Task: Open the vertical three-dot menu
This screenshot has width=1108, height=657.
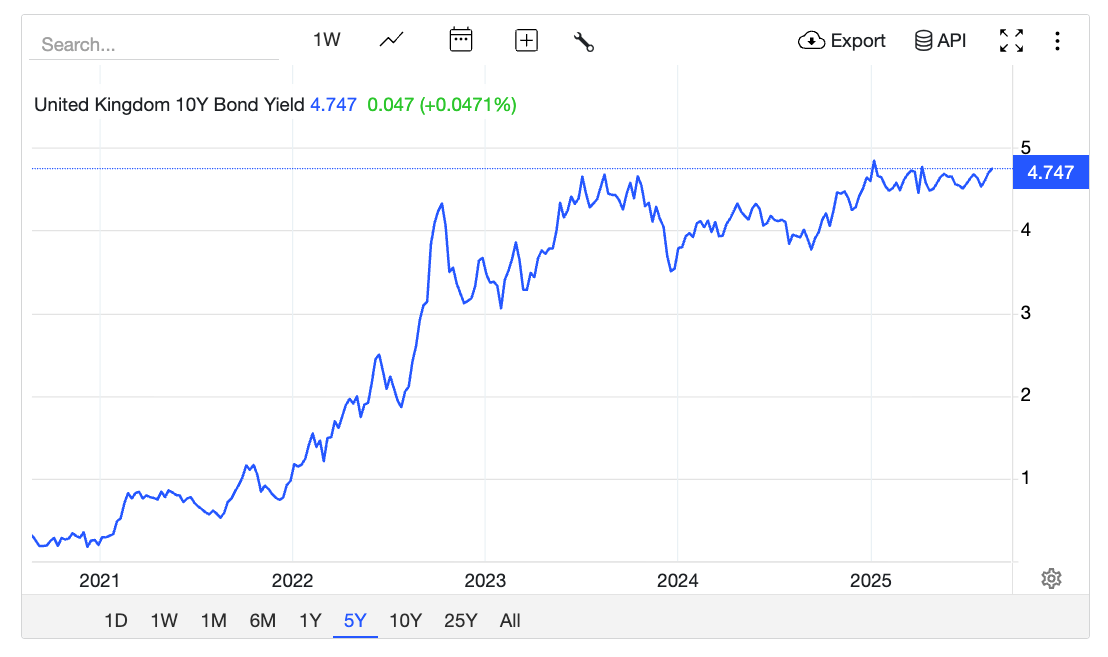Action: pyautogui.click(x=1057, y=40)
